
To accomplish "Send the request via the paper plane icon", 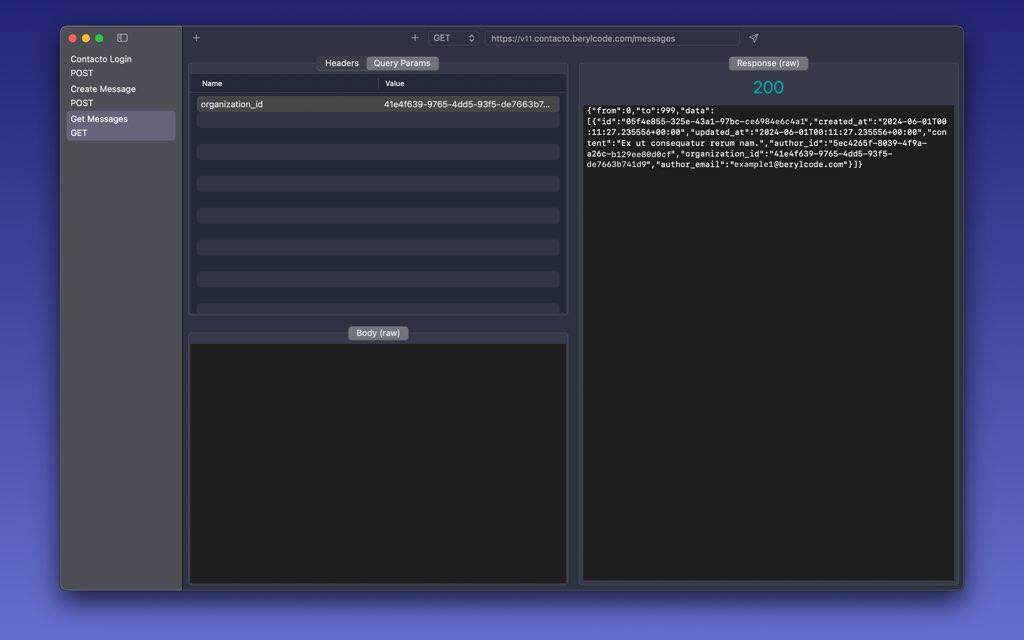I will point(753,37).
